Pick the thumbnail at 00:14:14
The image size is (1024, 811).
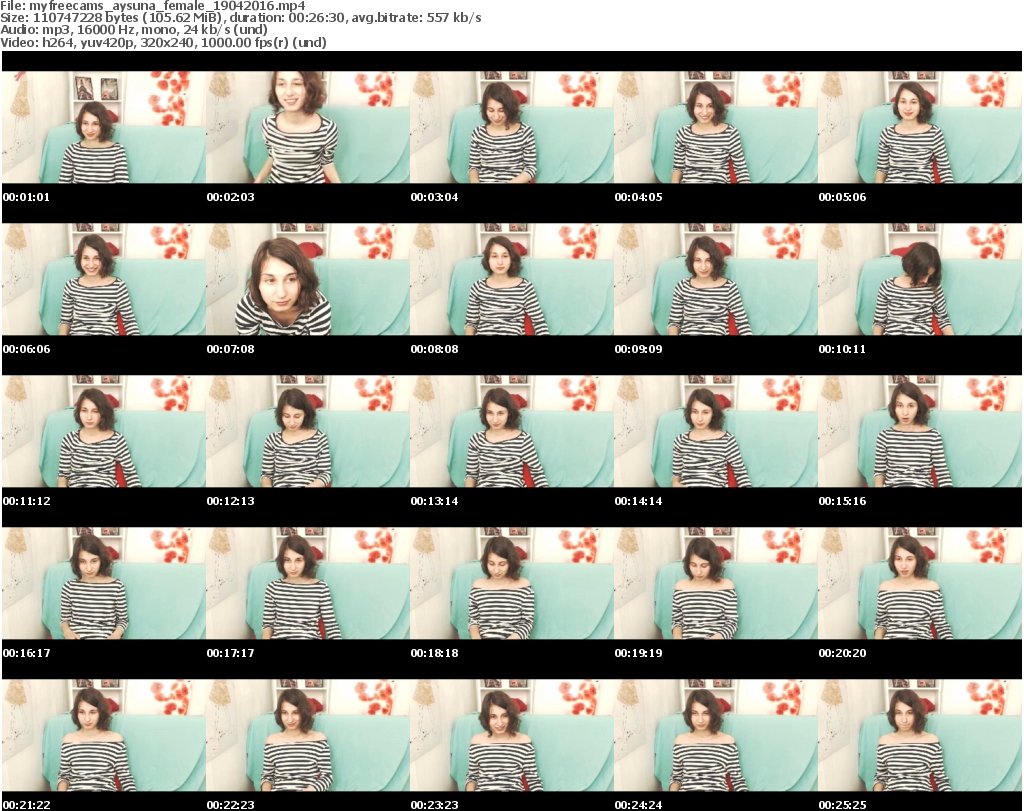pos(716,432)
